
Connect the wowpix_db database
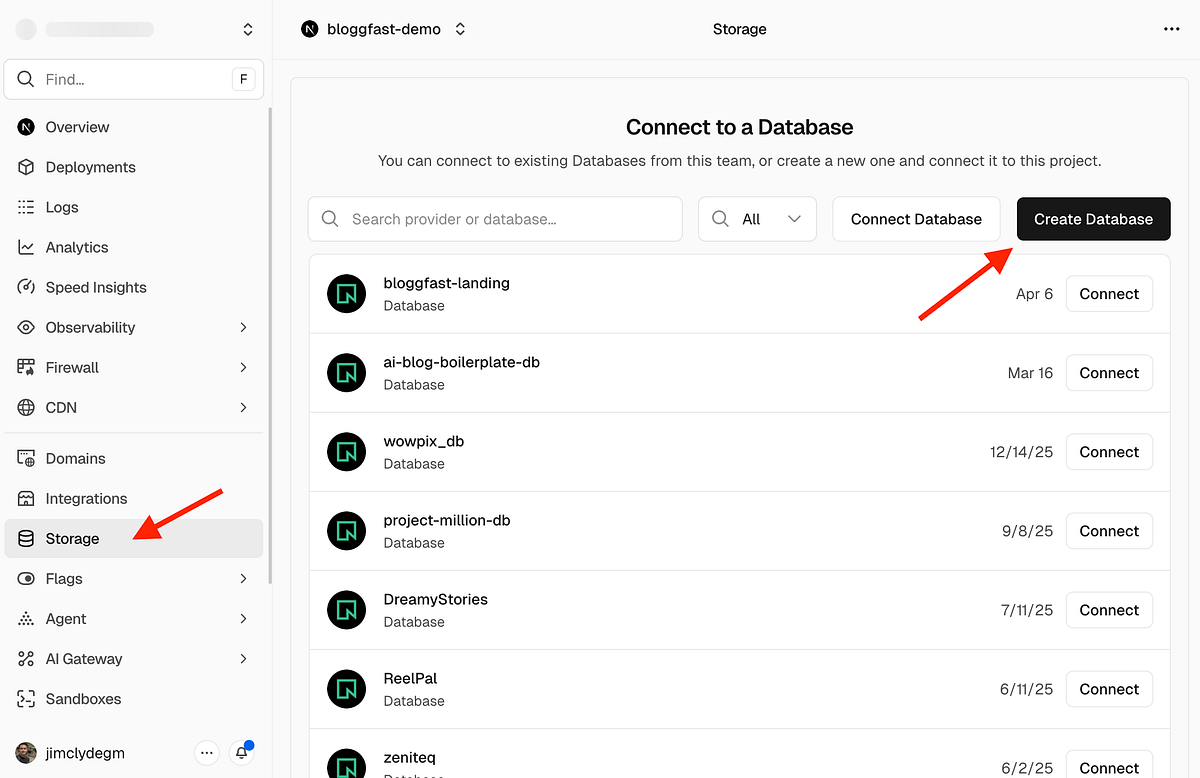tap(1109, 452)
